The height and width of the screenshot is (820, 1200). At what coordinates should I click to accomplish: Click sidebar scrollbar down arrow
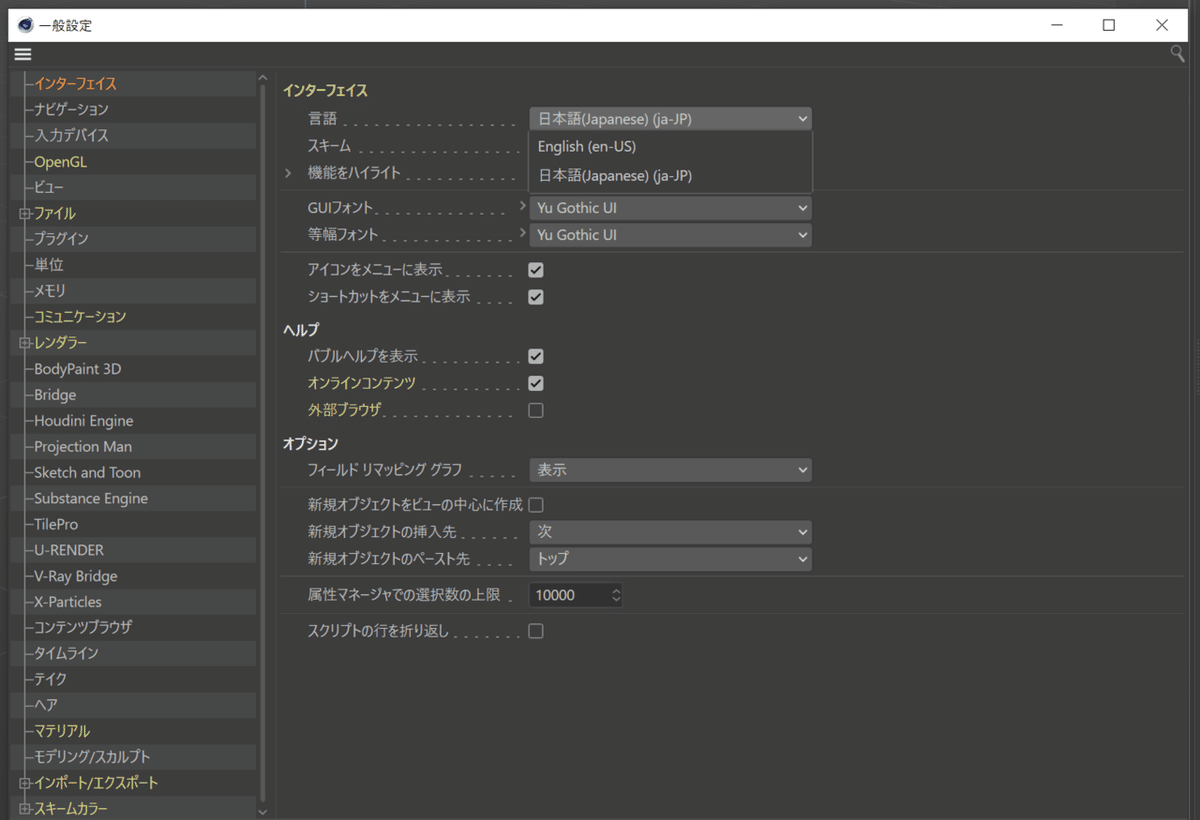click(x=263, y=812)
